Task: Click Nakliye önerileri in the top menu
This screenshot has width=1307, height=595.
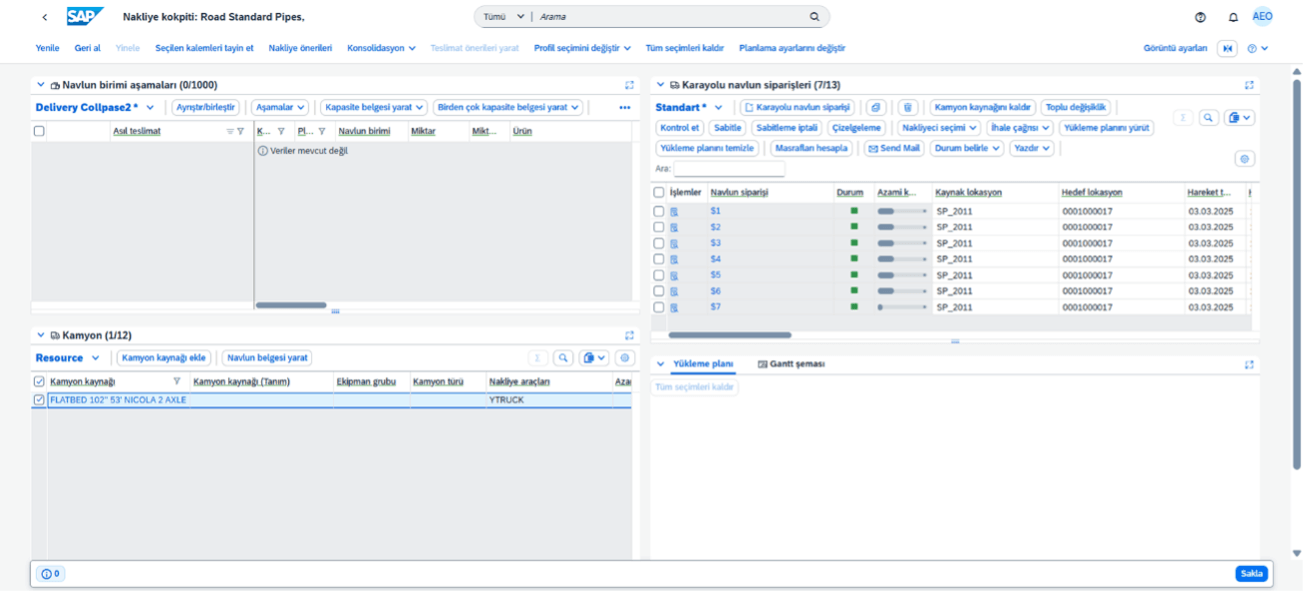Action: click(x=300, y=48)
